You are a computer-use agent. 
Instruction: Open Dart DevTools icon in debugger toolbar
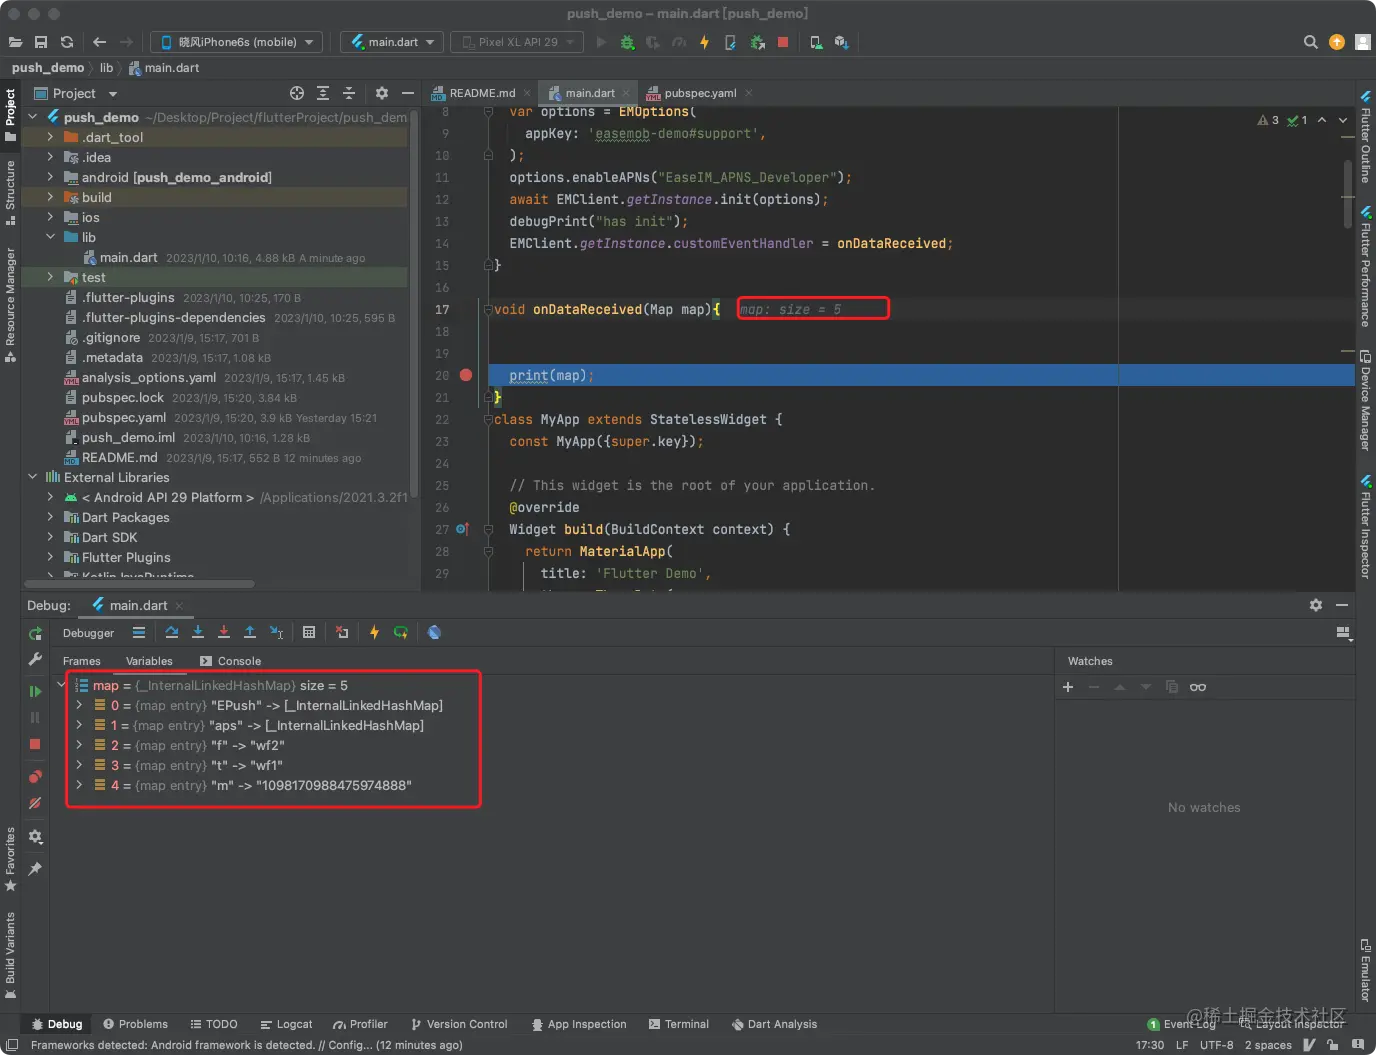(x=434, y=632)
